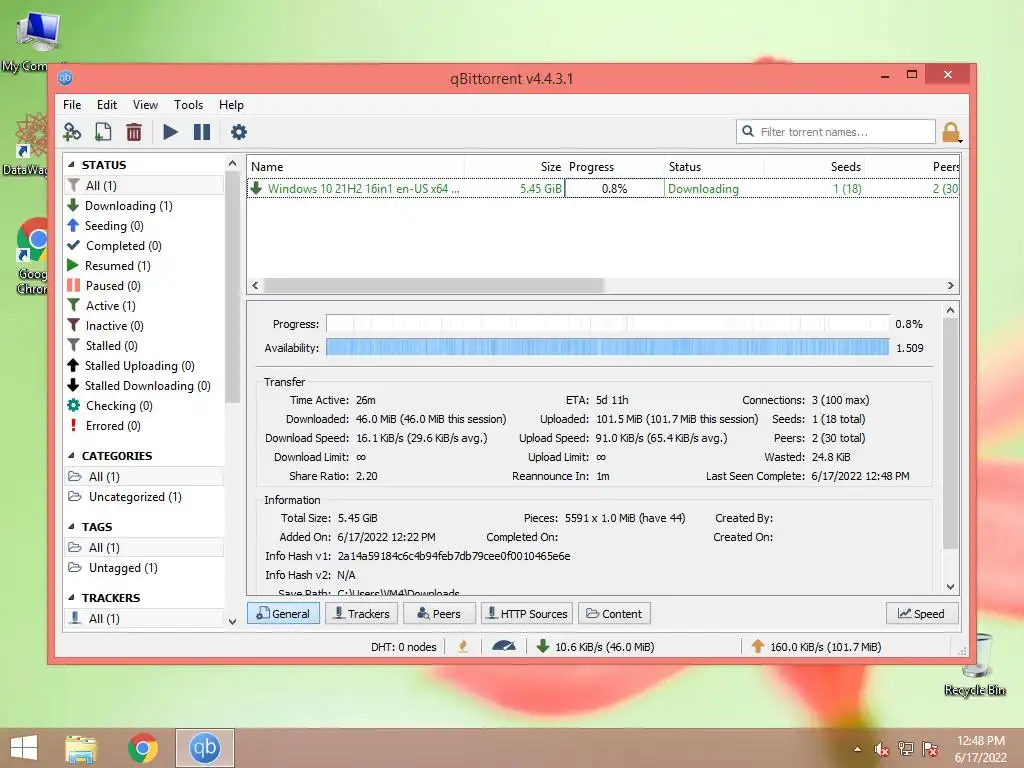Click the Pause toolbar icon

(202, 132)
